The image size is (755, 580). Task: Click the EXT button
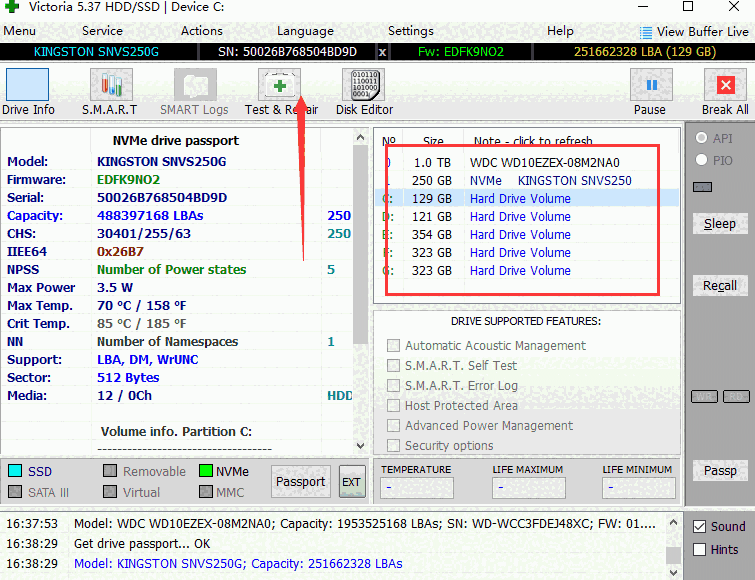351,481
